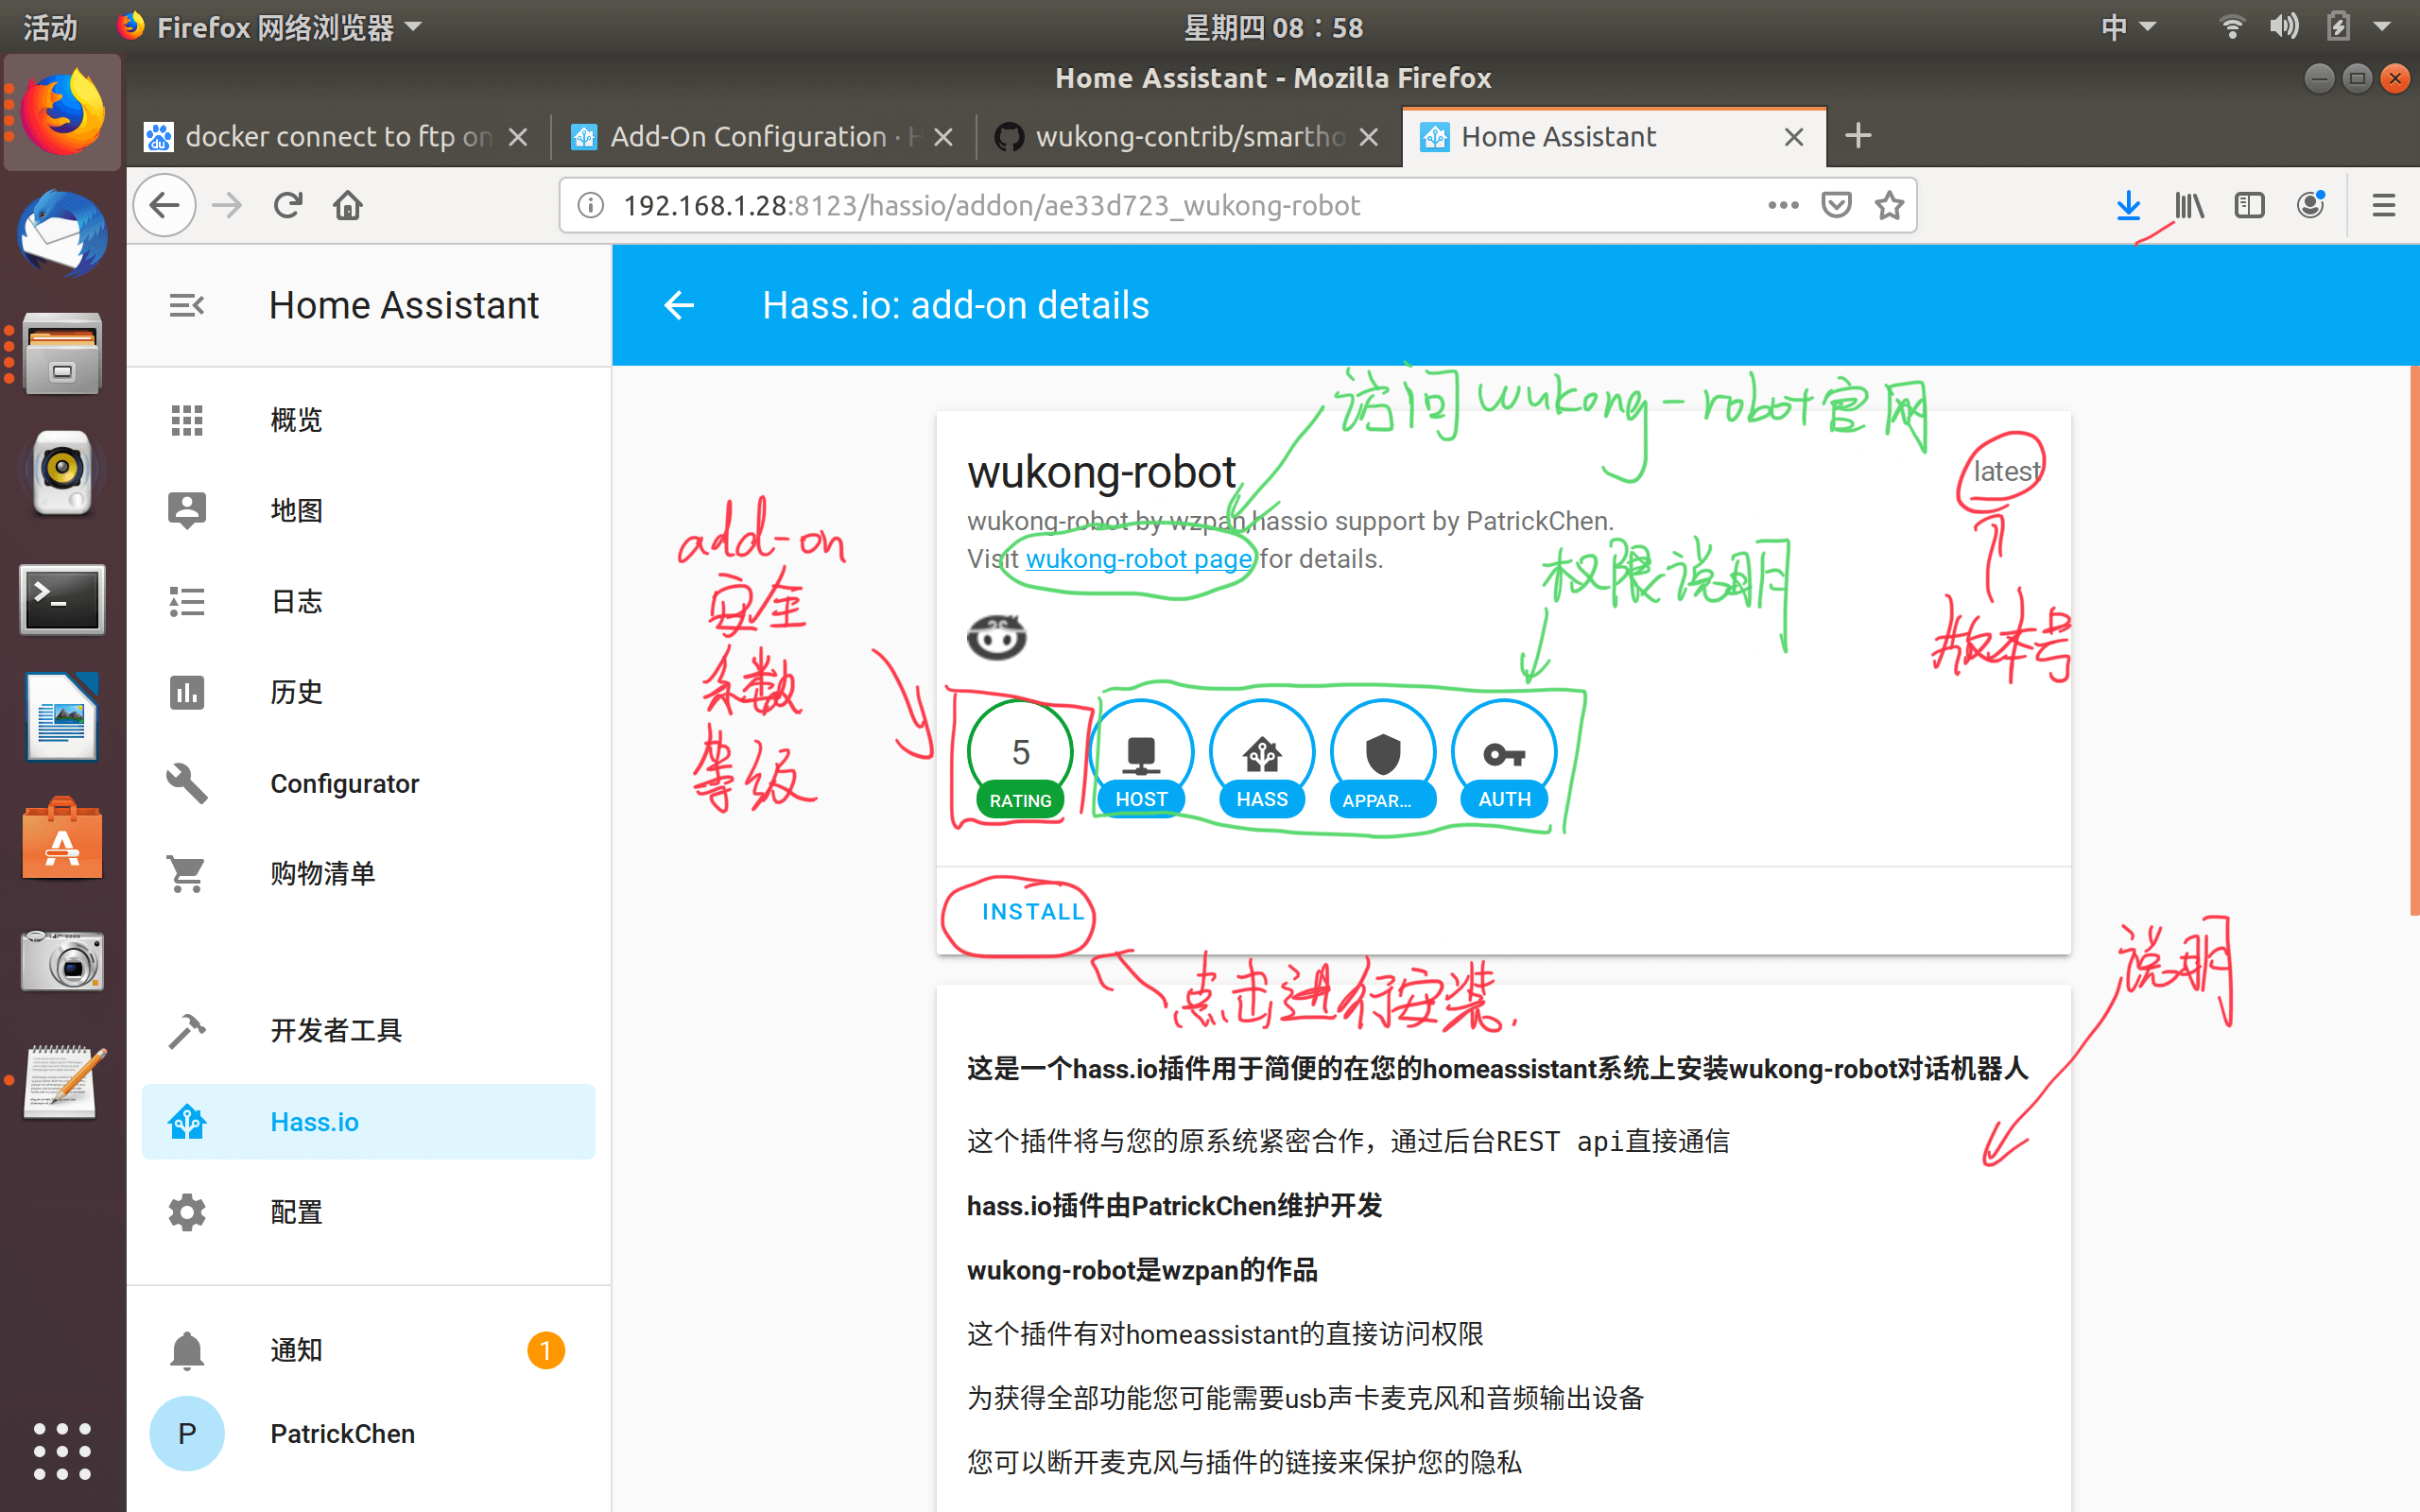Screen dimensions: 2420x1512
Task: Install the wukong-robot add-on
Action: click(x=1032, y=912)
